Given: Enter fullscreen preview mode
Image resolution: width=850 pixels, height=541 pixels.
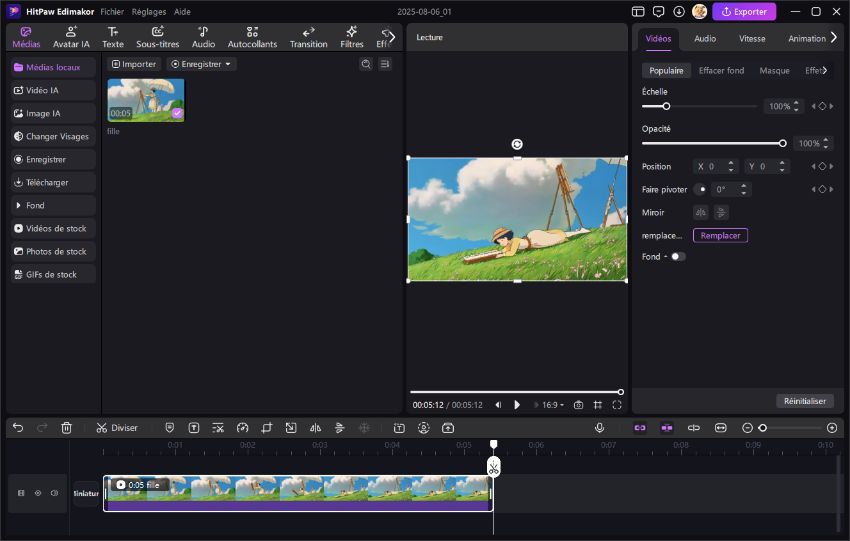Looking at the screenshot, I should (617, 405).
